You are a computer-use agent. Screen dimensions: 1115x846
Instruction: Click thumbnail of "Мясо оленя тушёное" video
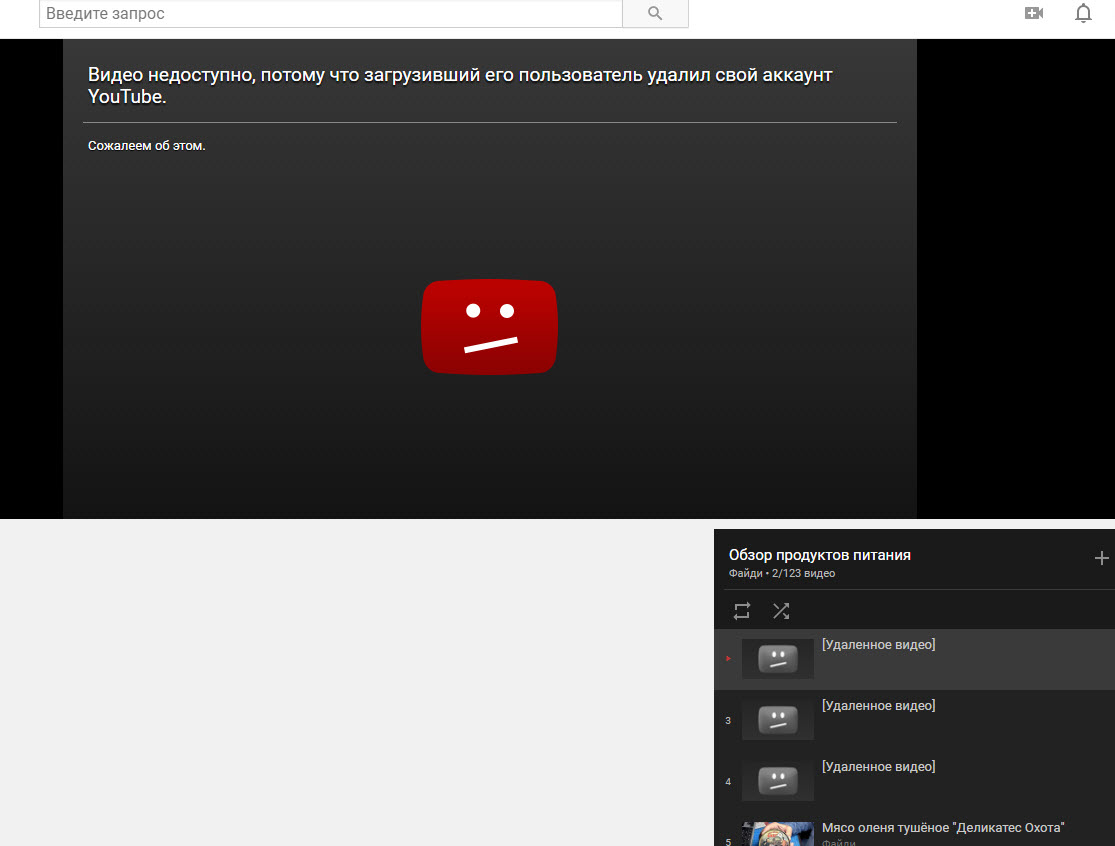click(x=778, y=834)
